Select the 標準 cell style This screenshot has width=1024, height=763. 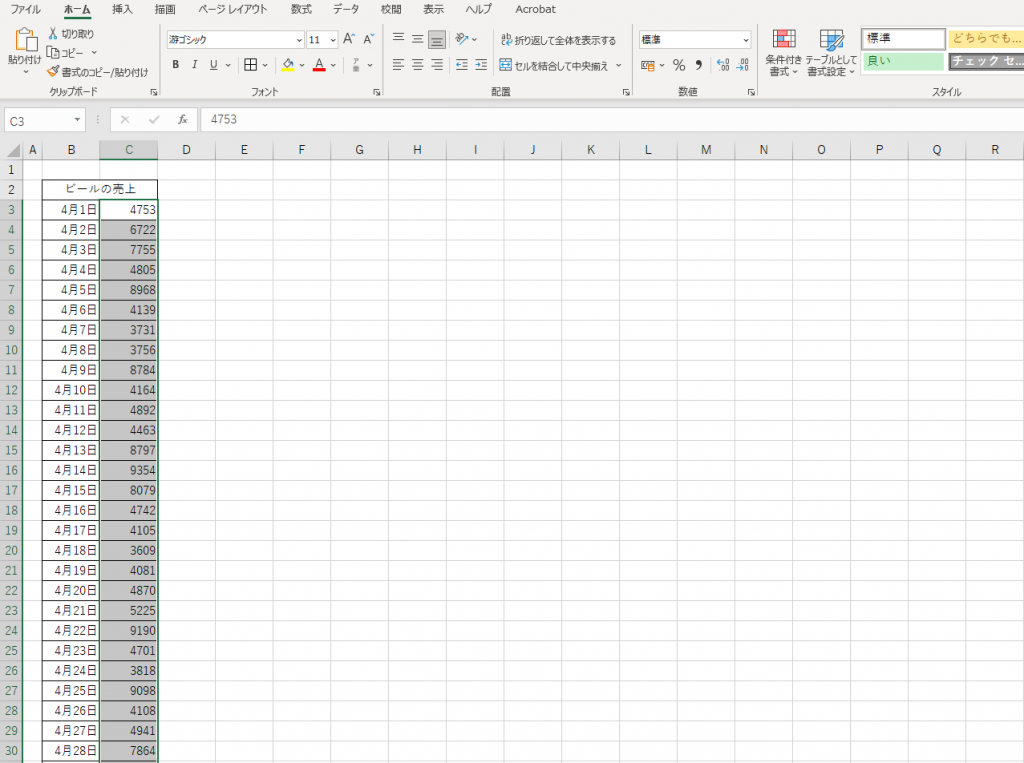click(903, 39)
